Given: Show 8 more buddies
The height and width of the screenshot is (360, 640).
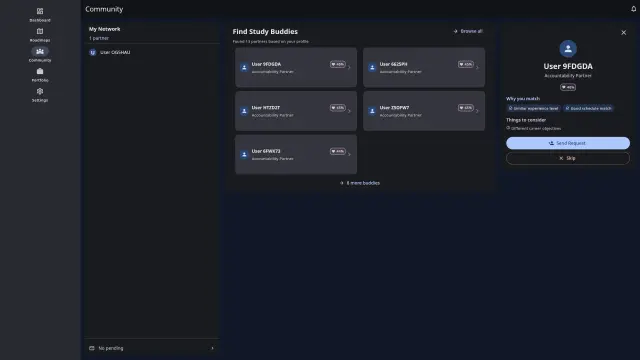Looking at the screenshot, I should tap(360, 183).
